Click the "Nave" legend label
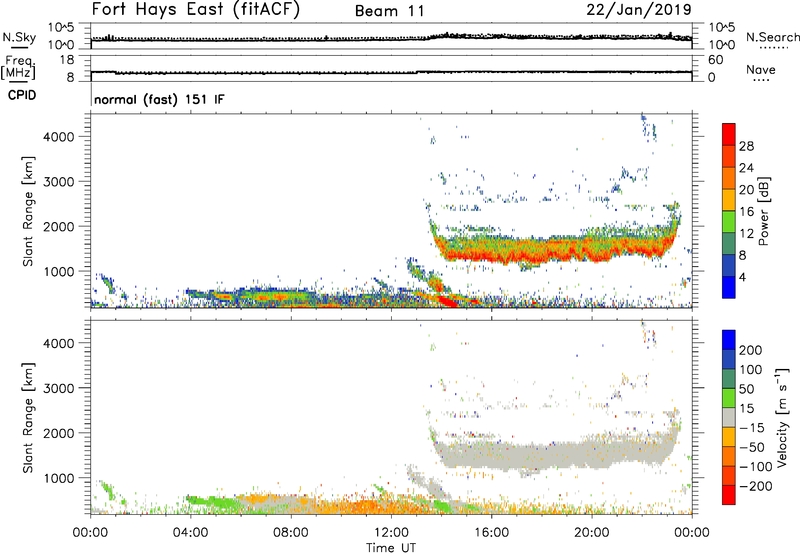800x554 pixels. pos(760,69)
